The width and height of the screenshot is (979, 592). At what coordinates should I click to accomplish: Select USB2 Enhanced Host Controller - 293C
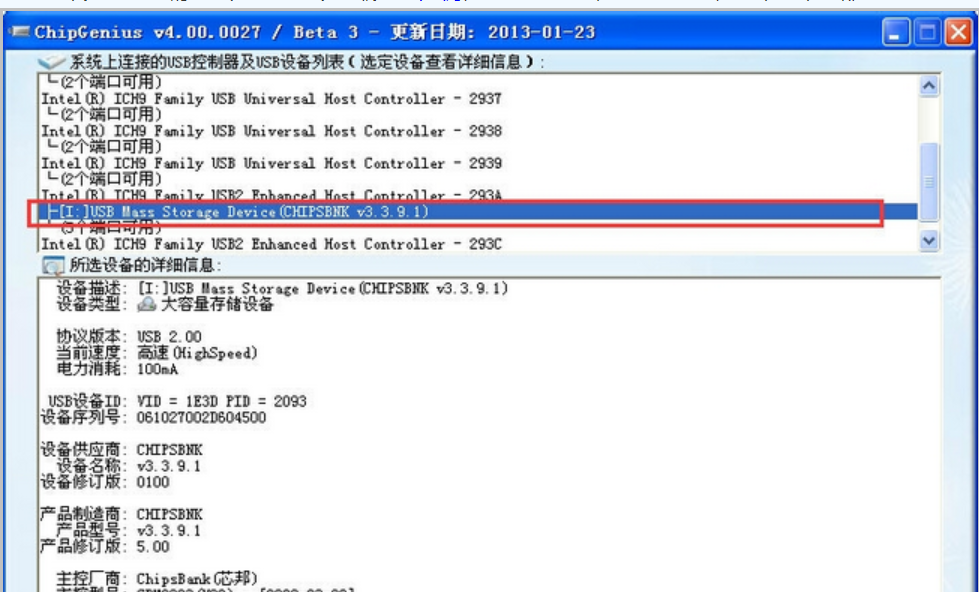pyautogui.click(x=270, y=244)
